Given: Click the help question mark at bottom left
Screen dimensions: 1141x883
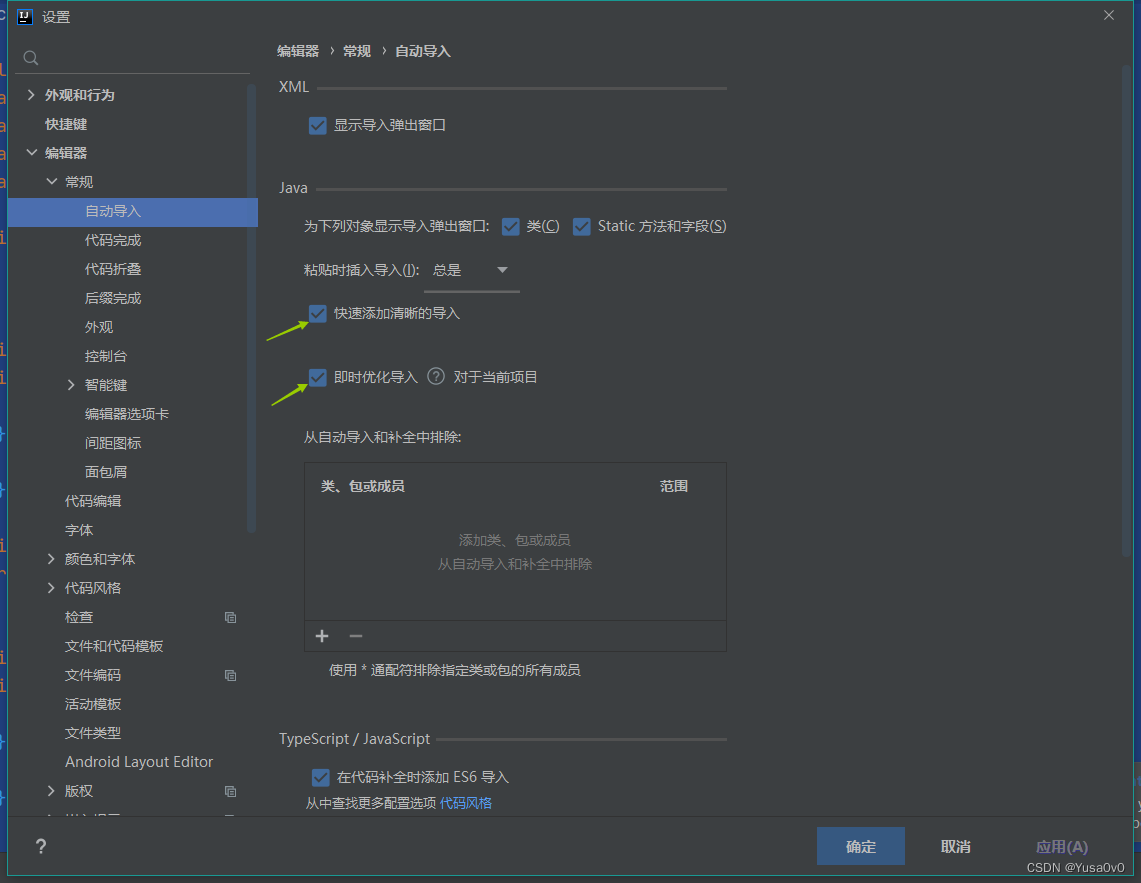Looking at the screenshot, I should point(40,846).
